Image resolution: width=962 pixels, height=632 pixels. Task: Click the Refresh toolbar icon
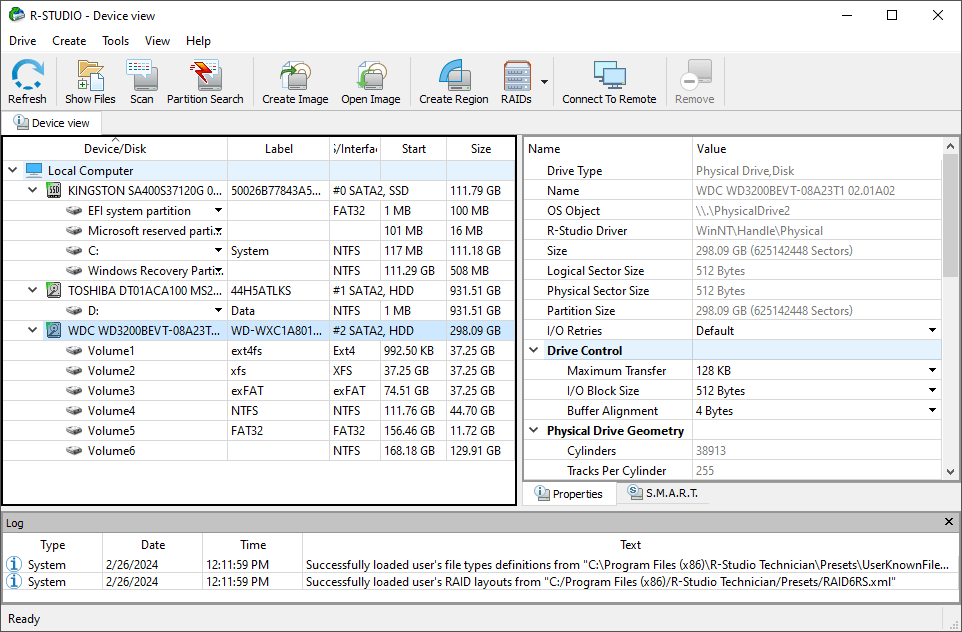pos(27,75)
